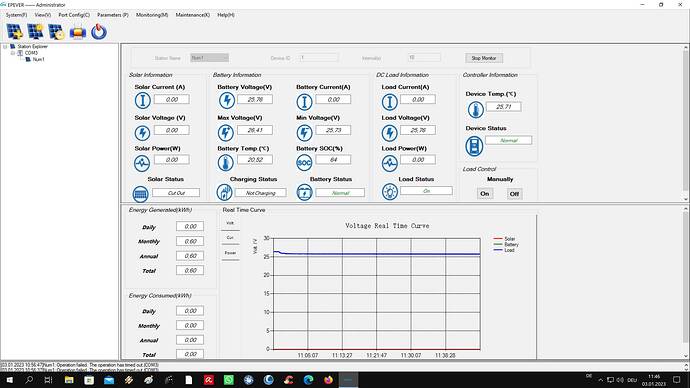This screenshot has width=690, height=388.
Task: Click the Battery SOC icon
Action: click(x=304, y=163)
